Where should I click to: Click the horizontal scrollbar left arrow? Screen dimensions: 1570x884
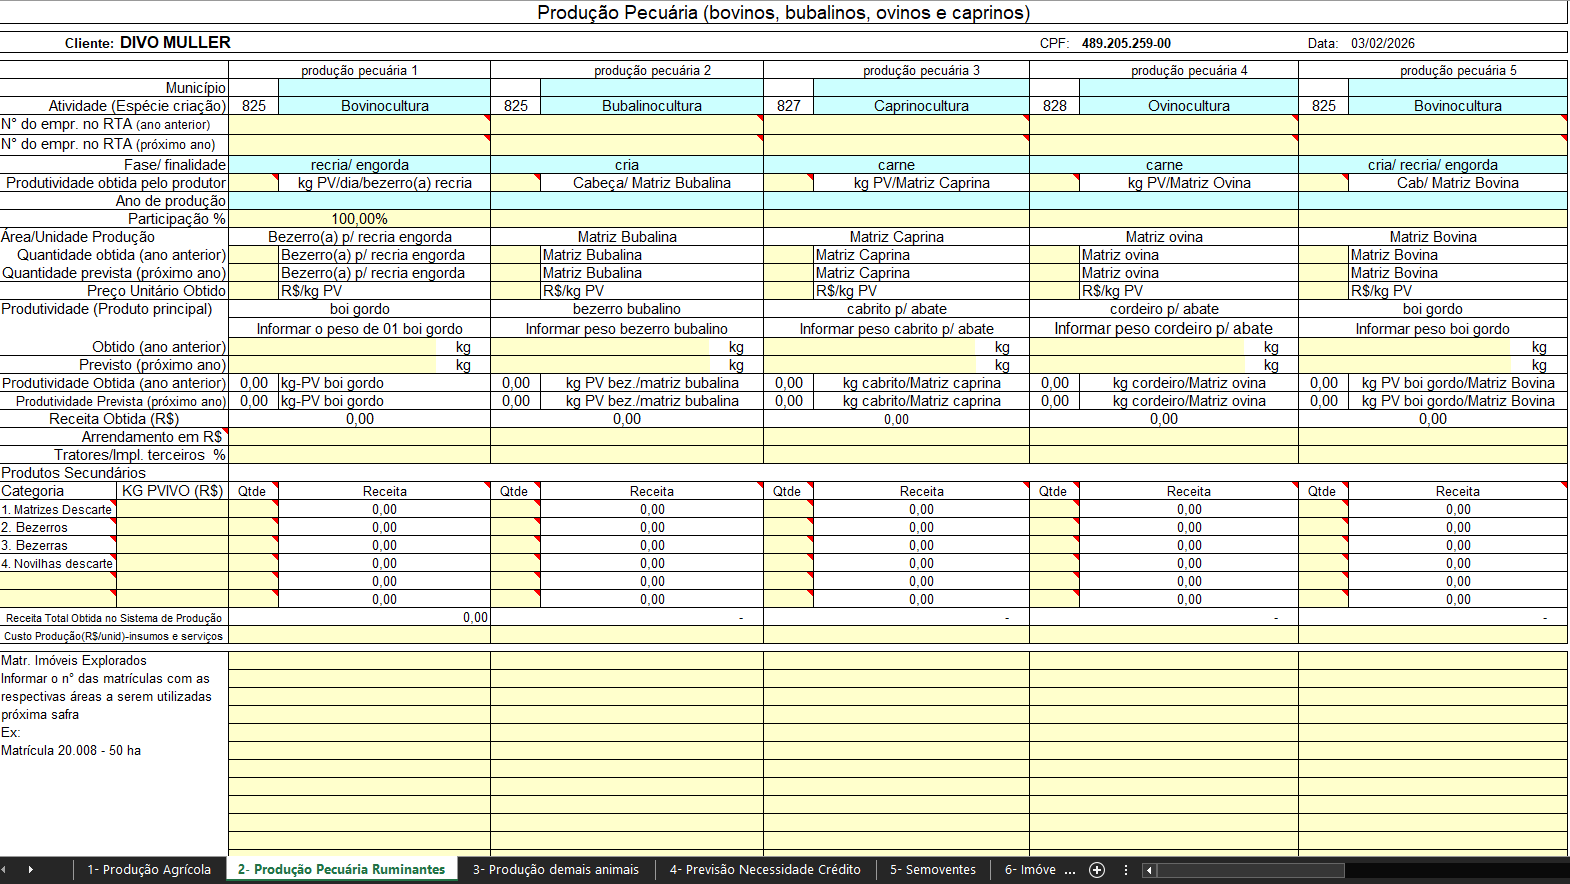tap(1149, 870)
